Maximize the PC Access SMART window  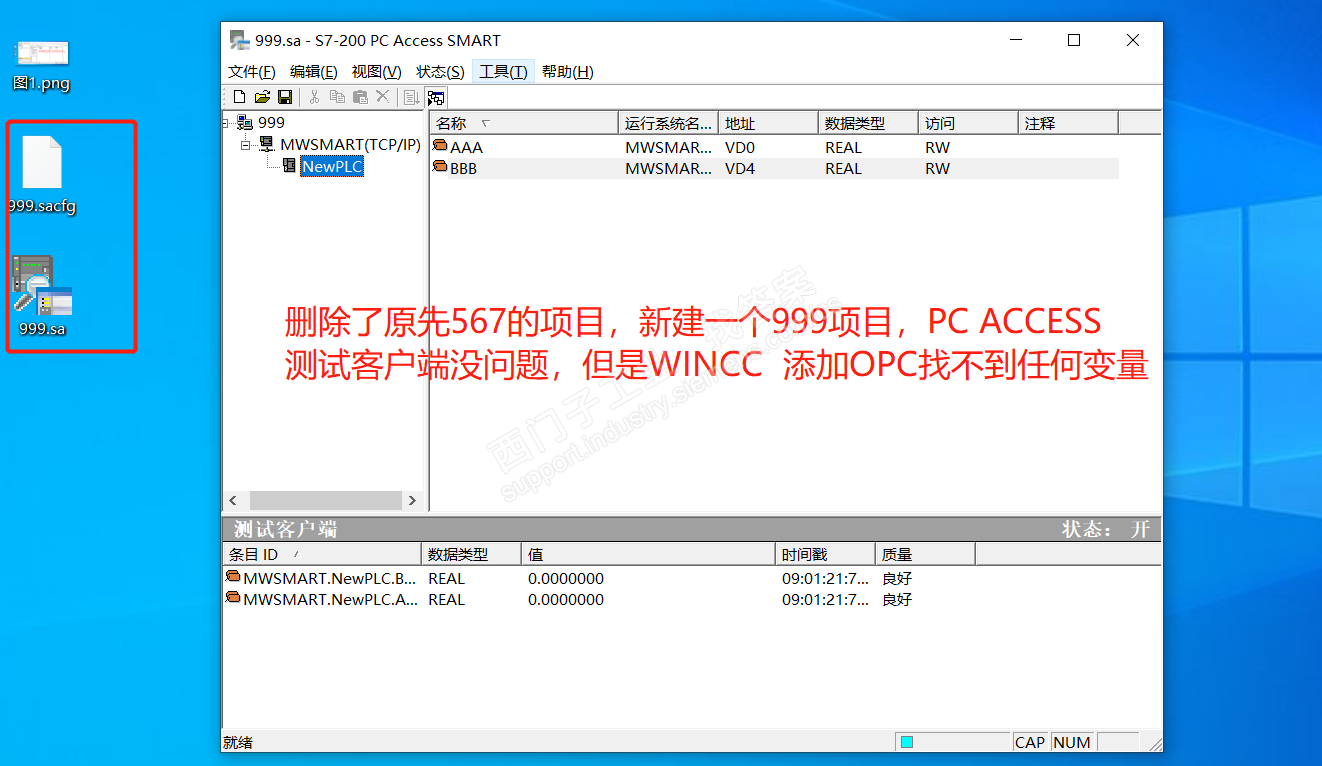click(1074, 41)
